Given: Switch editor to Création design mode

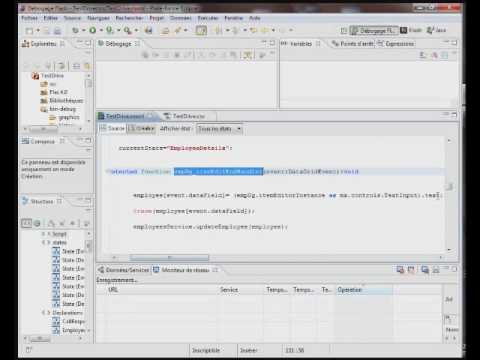Looking at the screenshot, I should (x=142, y=128).
